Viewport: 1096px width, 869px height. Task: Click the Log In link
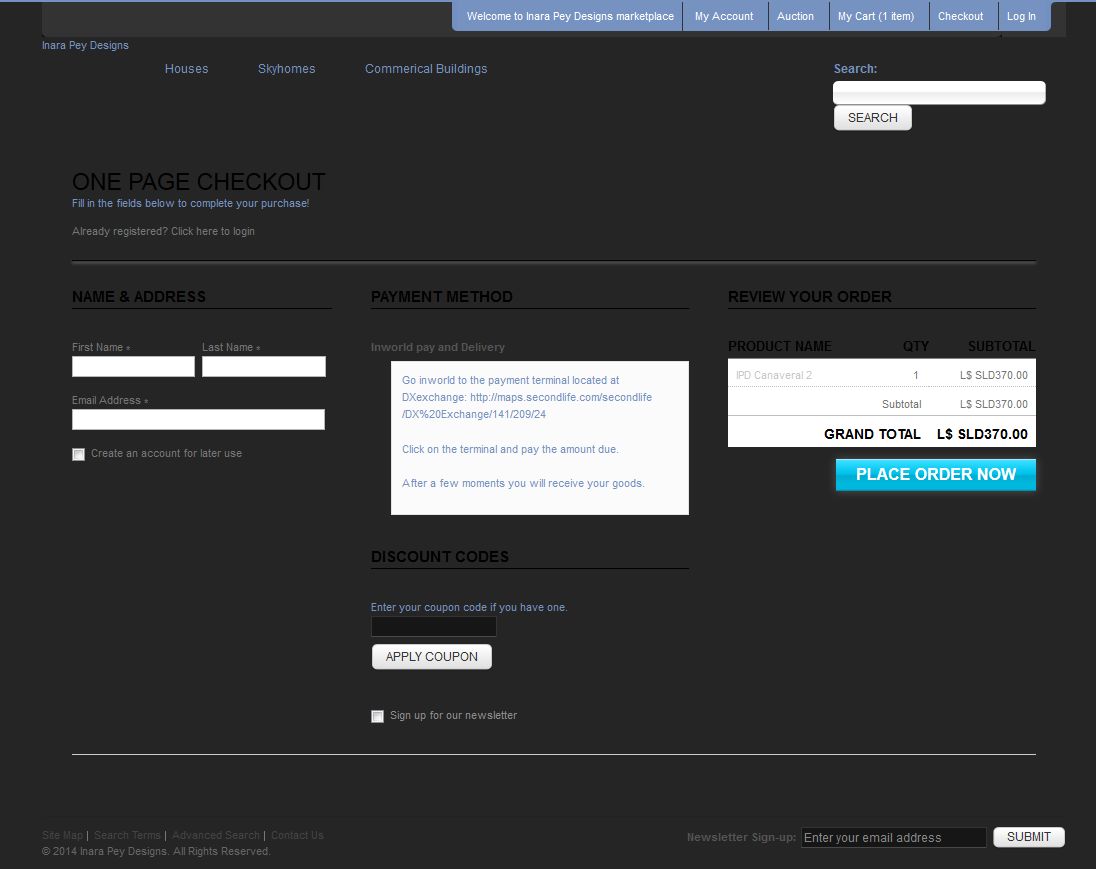pyautogui.click(x=1021, y=16)
